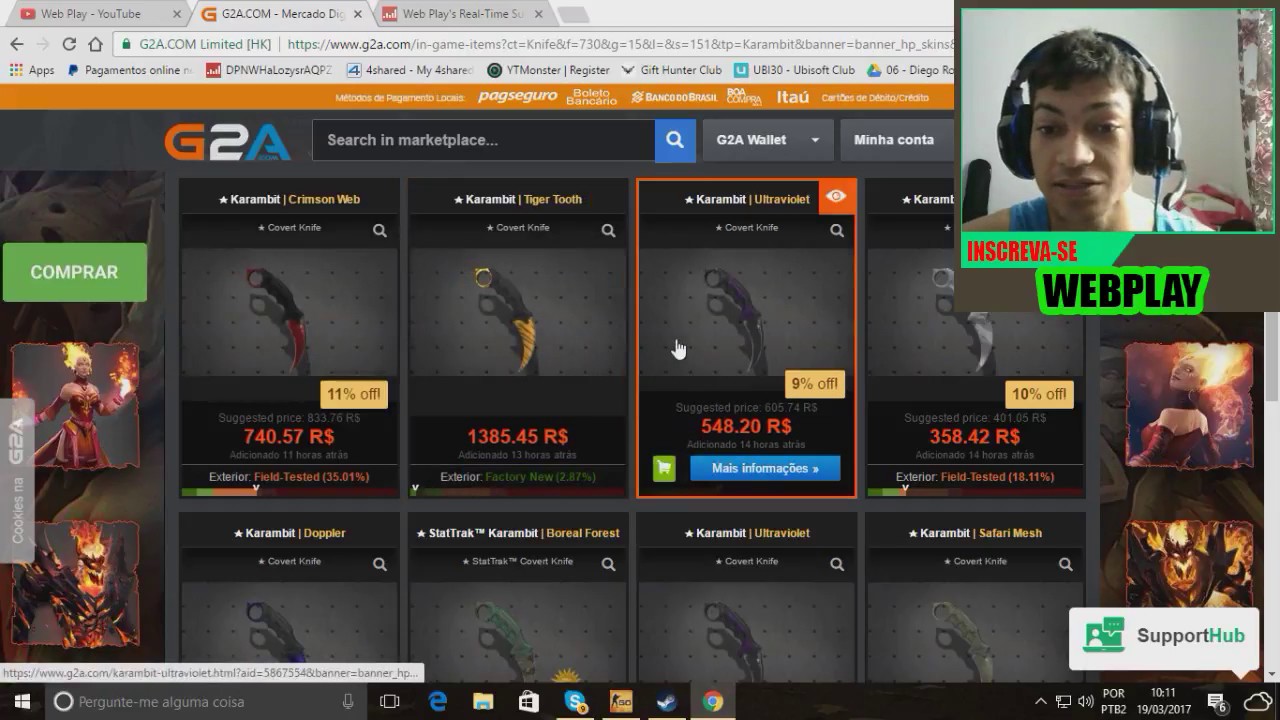The image size is (1280, 720).
Task: Click the Tiger Tooth exterior wear bar
Action: click(x=518, y=490)
